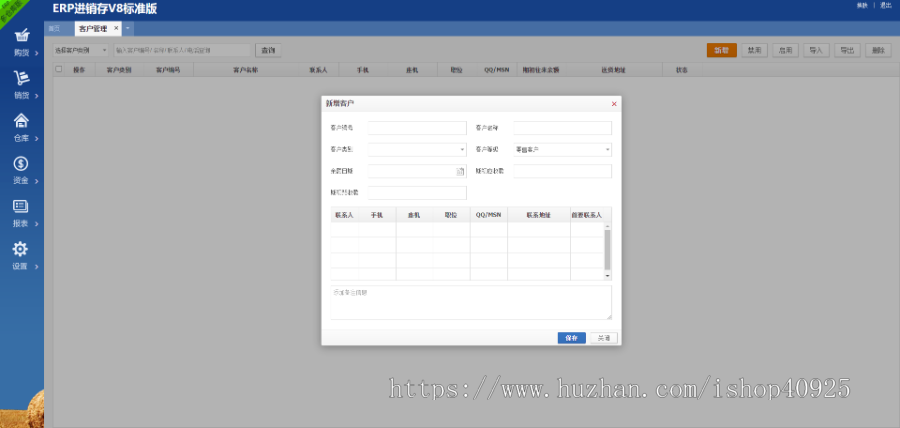Click the 查询 search button
The width and height of the screenshot is (900, 428).
click(x=268, y=50)
